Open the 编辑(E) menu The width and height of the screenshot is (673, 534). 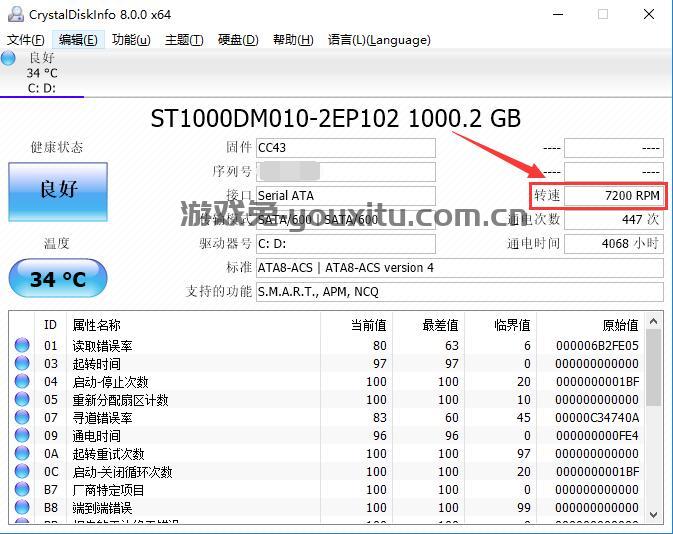coord(78,40)
